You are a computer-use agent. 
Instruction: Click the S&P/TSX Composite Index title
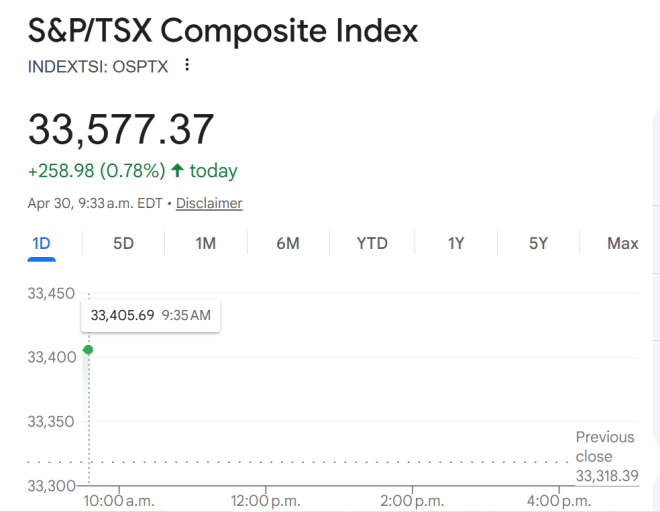pyautogui.click(x=223, y=31)
